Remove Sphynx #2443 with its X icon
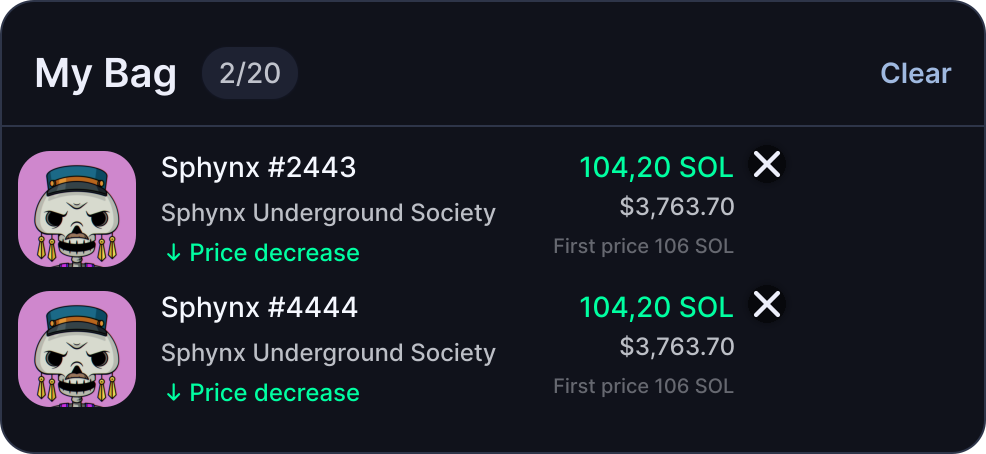This screenshot has height=454, width=986. tap(767, 165)
